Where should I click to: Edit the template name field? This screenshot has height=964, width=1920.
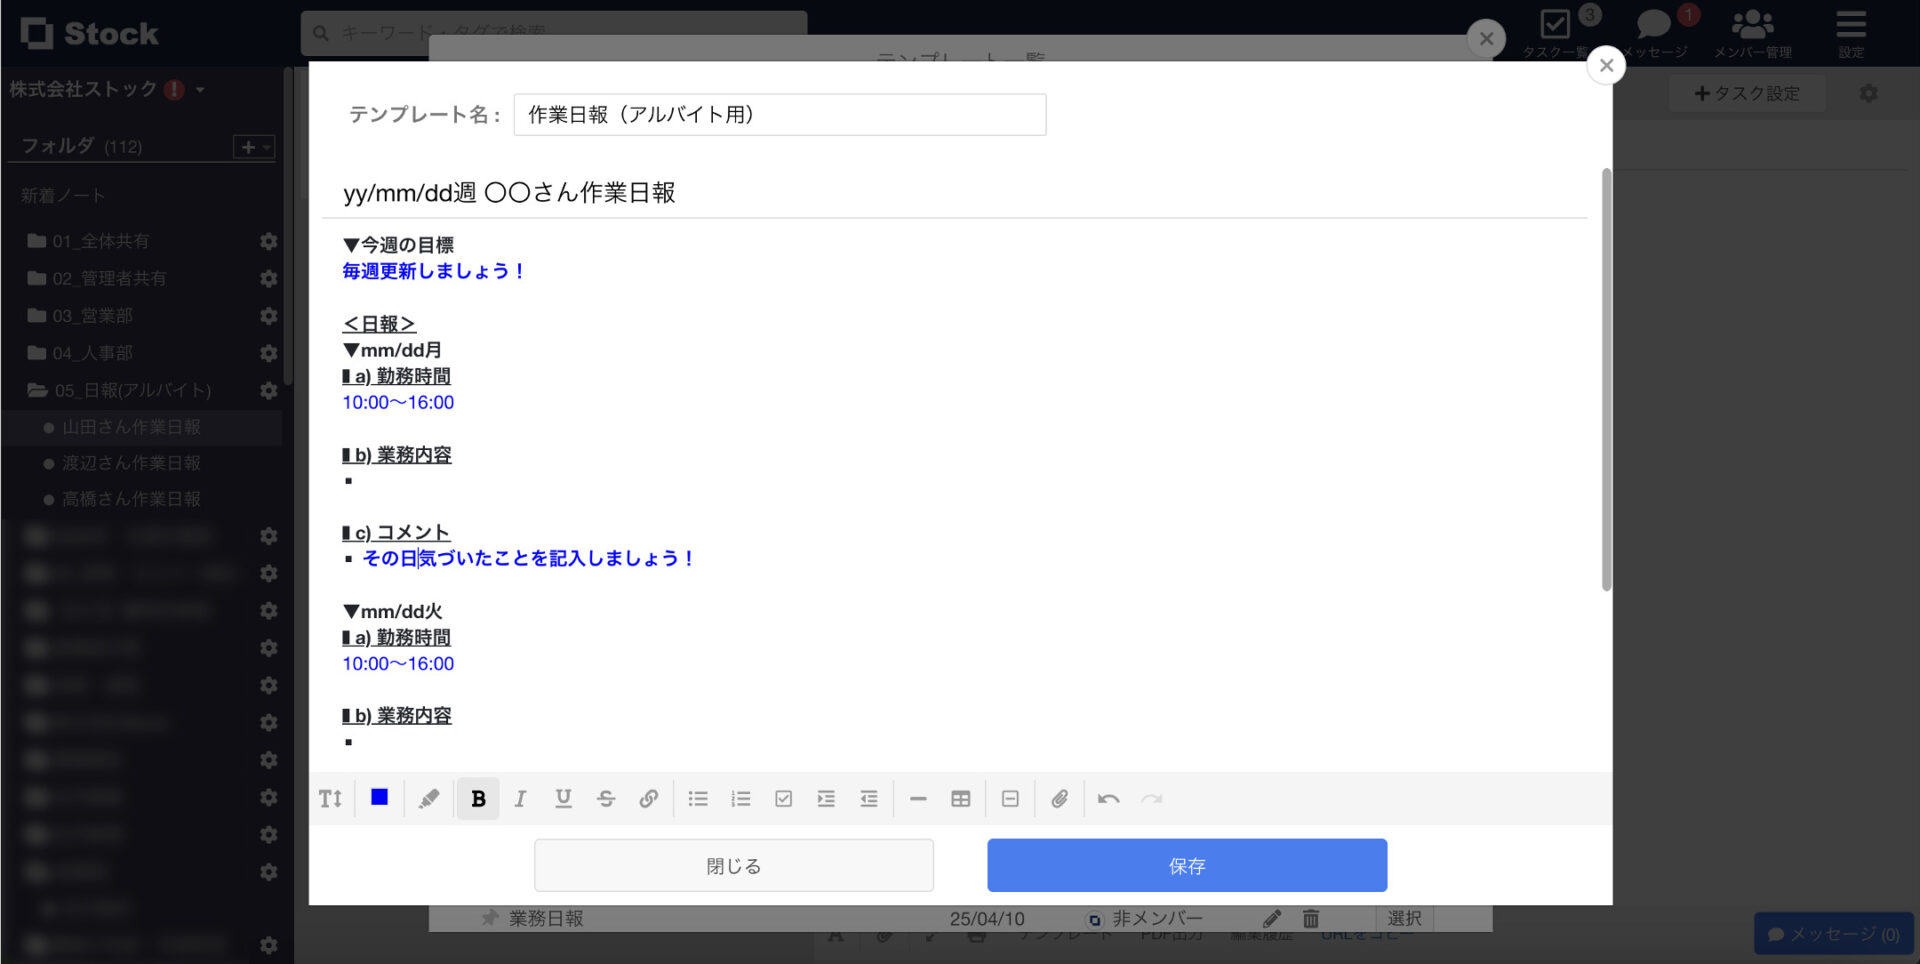pos(780,115)
